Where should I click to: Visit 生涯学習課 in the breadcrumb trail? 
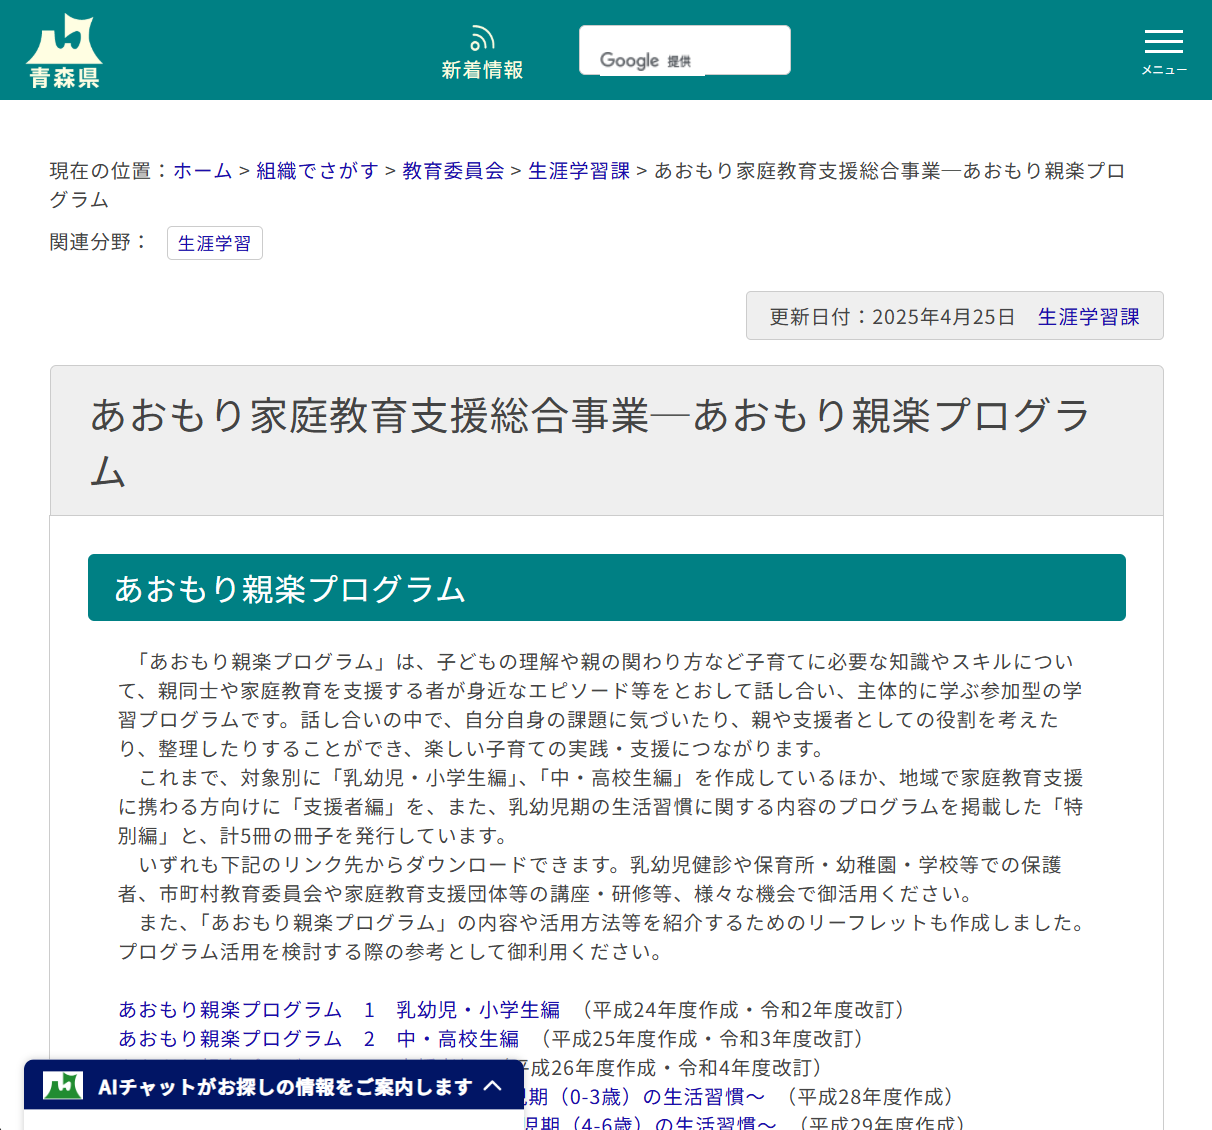tap(578, 170)
